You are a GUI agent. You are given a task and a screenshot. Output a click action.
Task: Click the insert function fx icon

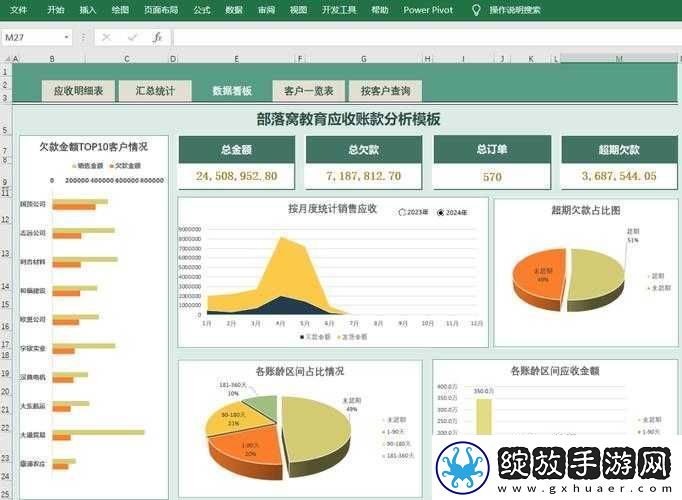[x=157, y=37]
